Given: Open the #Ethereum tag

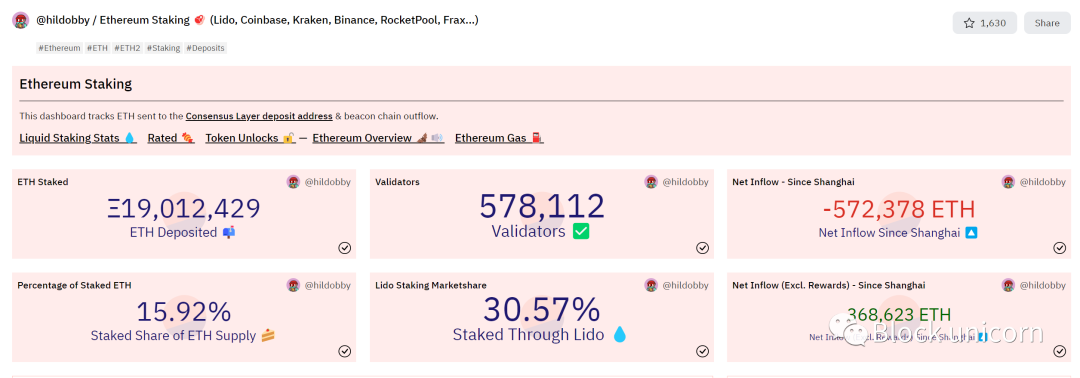Looking at the screenshot, I should 59,48.
